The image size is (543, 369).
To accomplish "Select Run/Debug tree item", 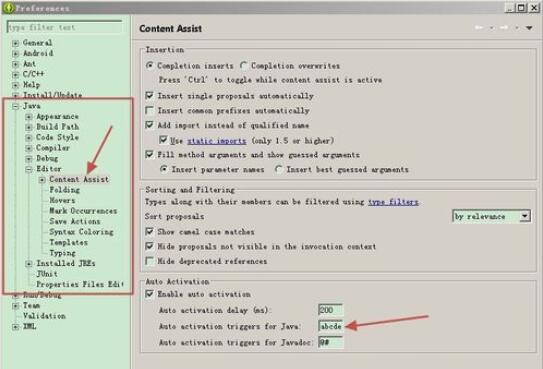I will point(42,295).
